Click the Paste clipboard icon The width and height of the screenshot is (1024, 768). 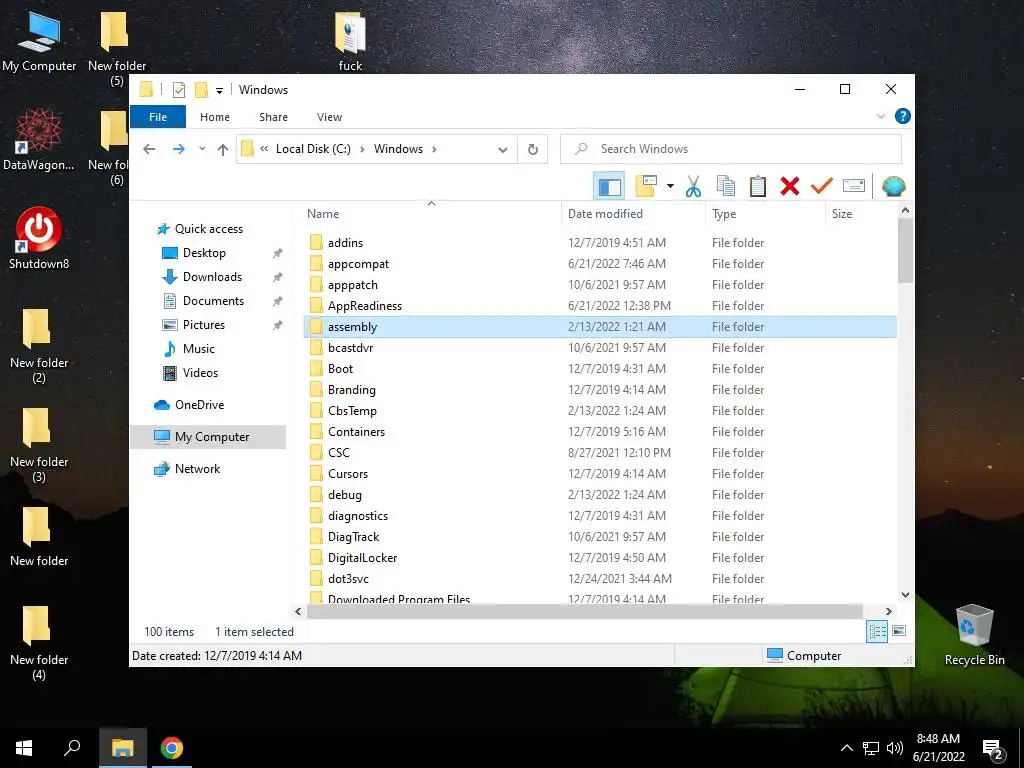(758, 187)
